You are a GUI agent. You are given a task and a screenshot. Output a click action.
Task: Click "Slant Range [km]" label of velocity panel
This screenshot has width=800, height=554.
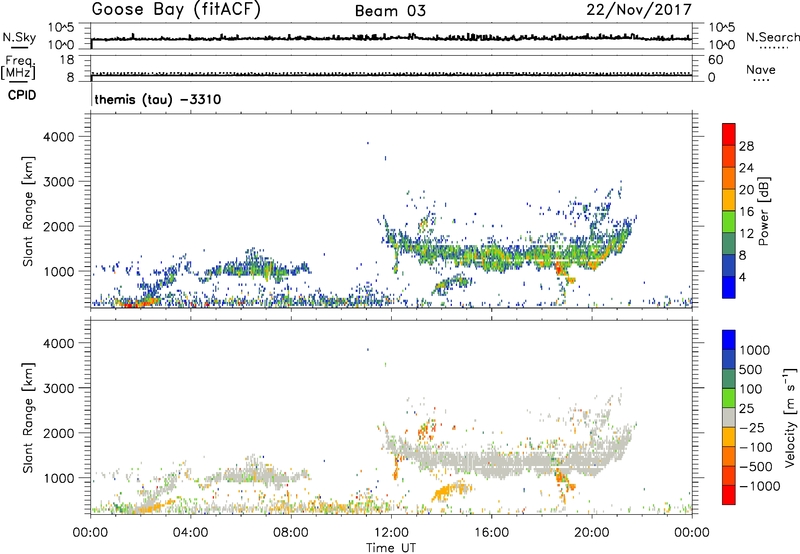click(x=28, y=418)
